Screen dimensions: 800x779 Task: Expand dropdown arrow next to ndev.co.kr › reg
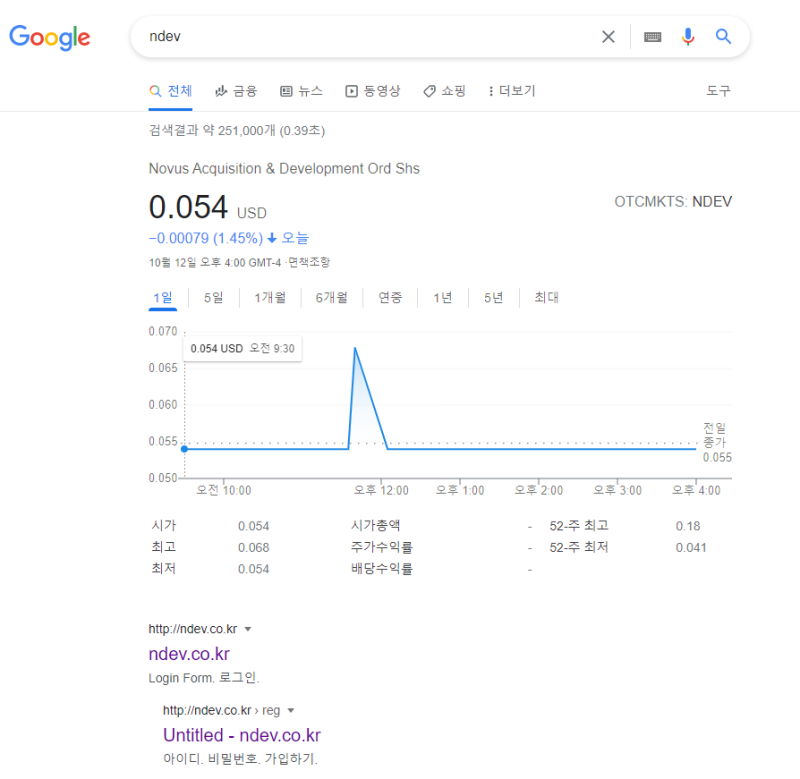point(291,711)
